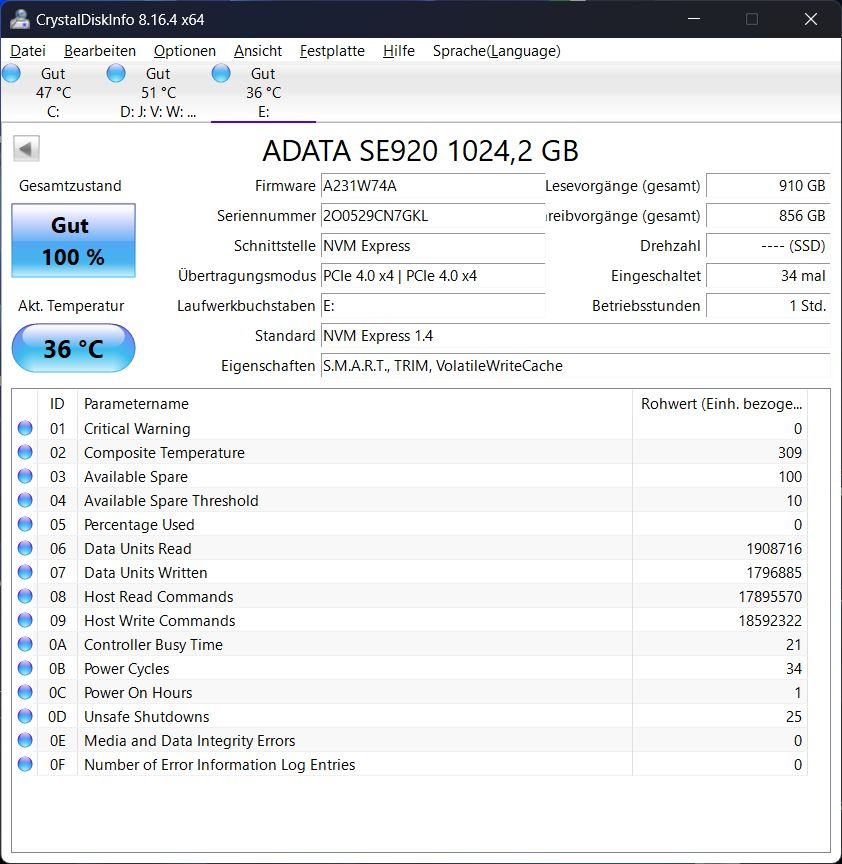This screenshot has width=842, height=864.
Task: Click the 36 °C temperature button
Action: [73, 349]
